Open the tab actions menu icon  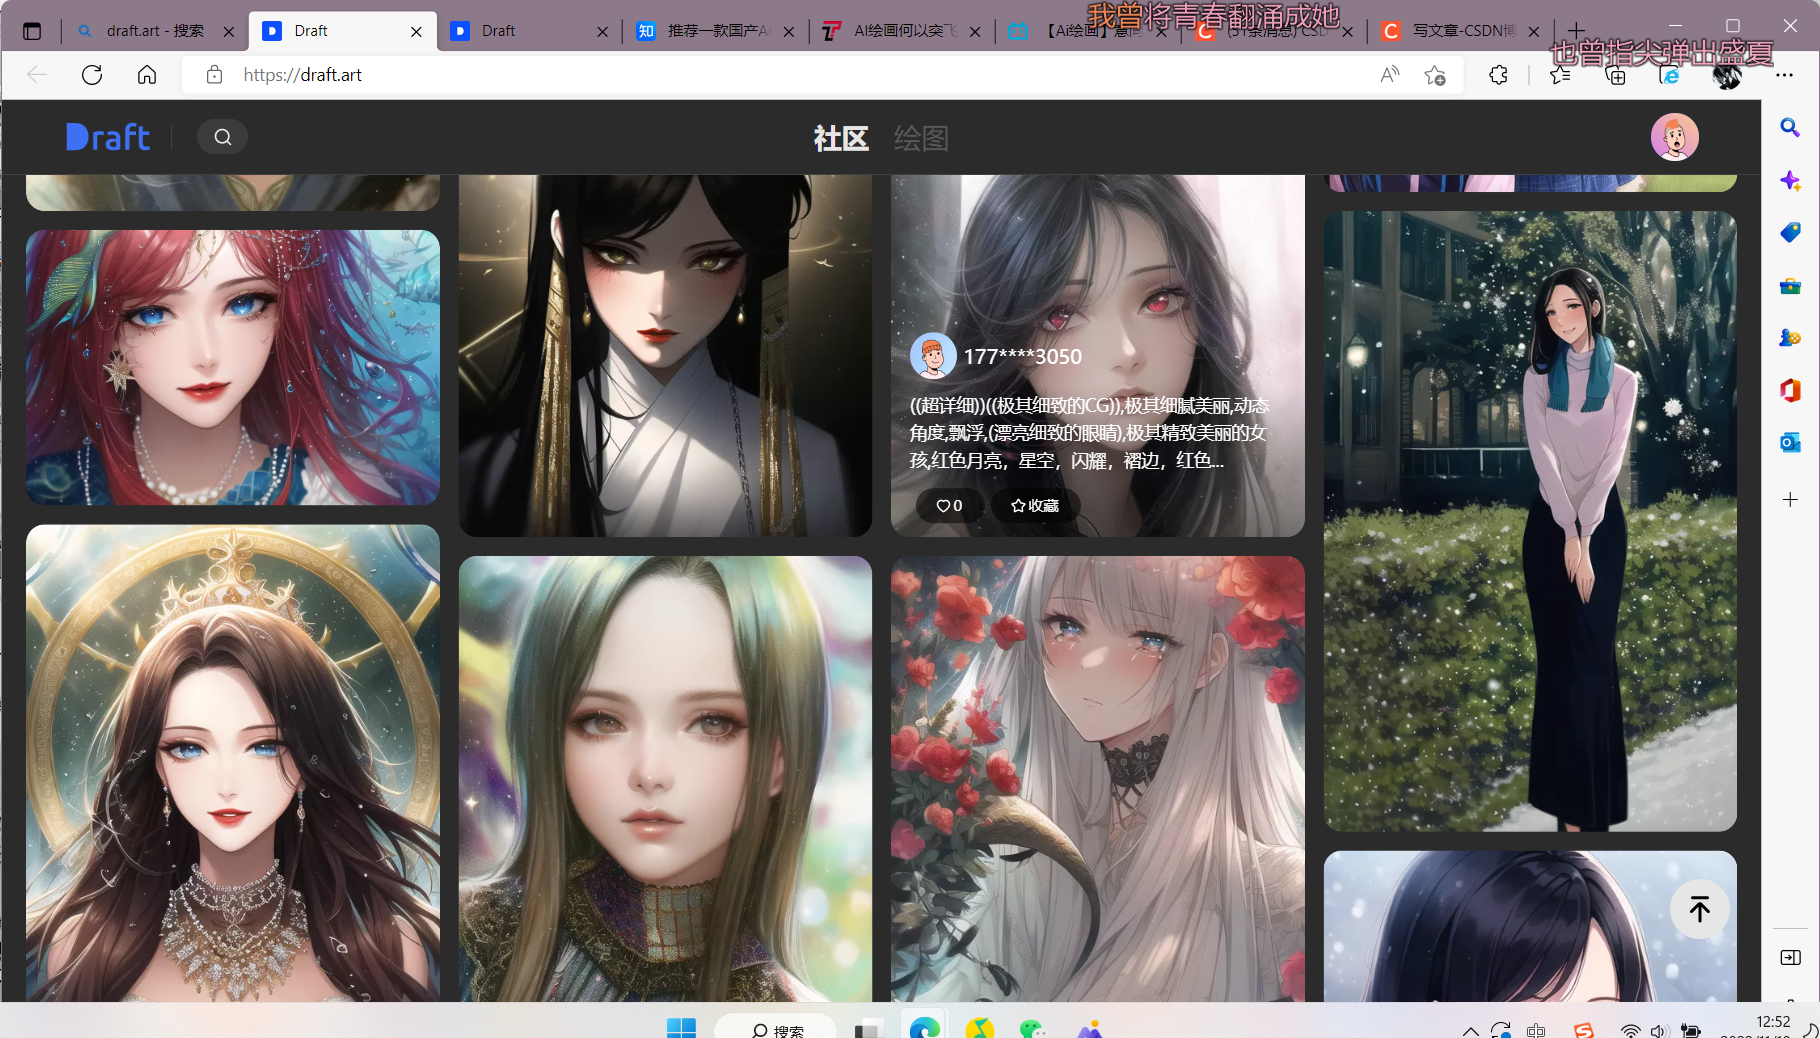32,31
